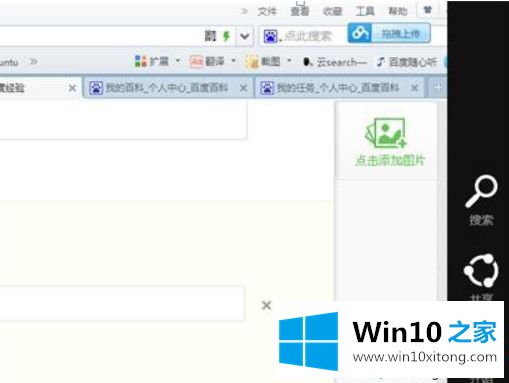The width and height of the screenshot is (509, 383).
Task: Remove the lower step with X icon
Action: pyautogui.click(x=266, y=305)
